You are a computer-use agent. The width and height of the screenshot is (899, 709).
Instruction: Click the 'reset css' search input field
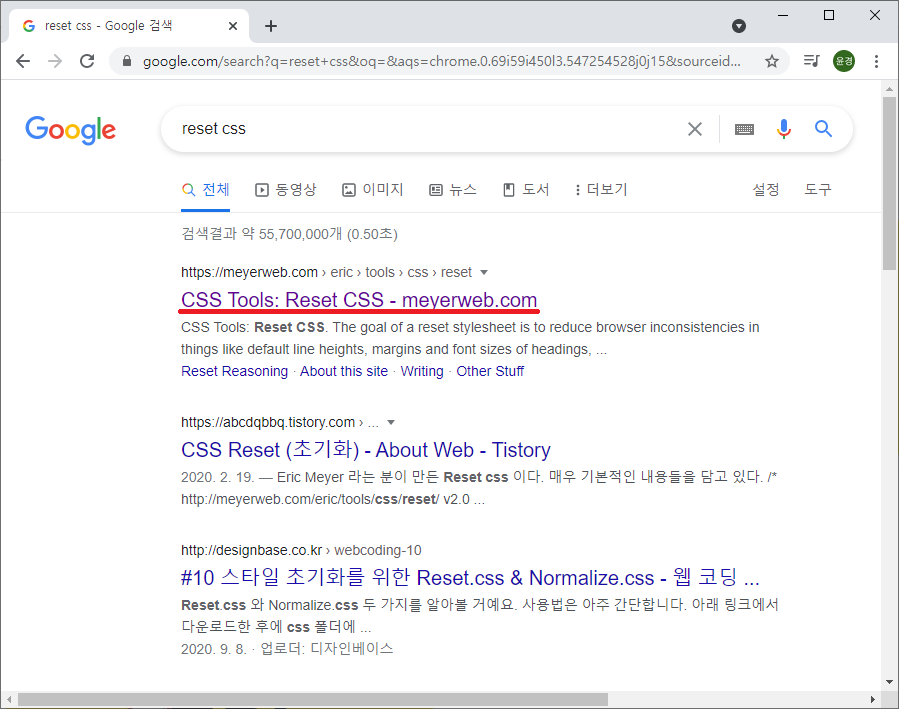coord(424,129)
